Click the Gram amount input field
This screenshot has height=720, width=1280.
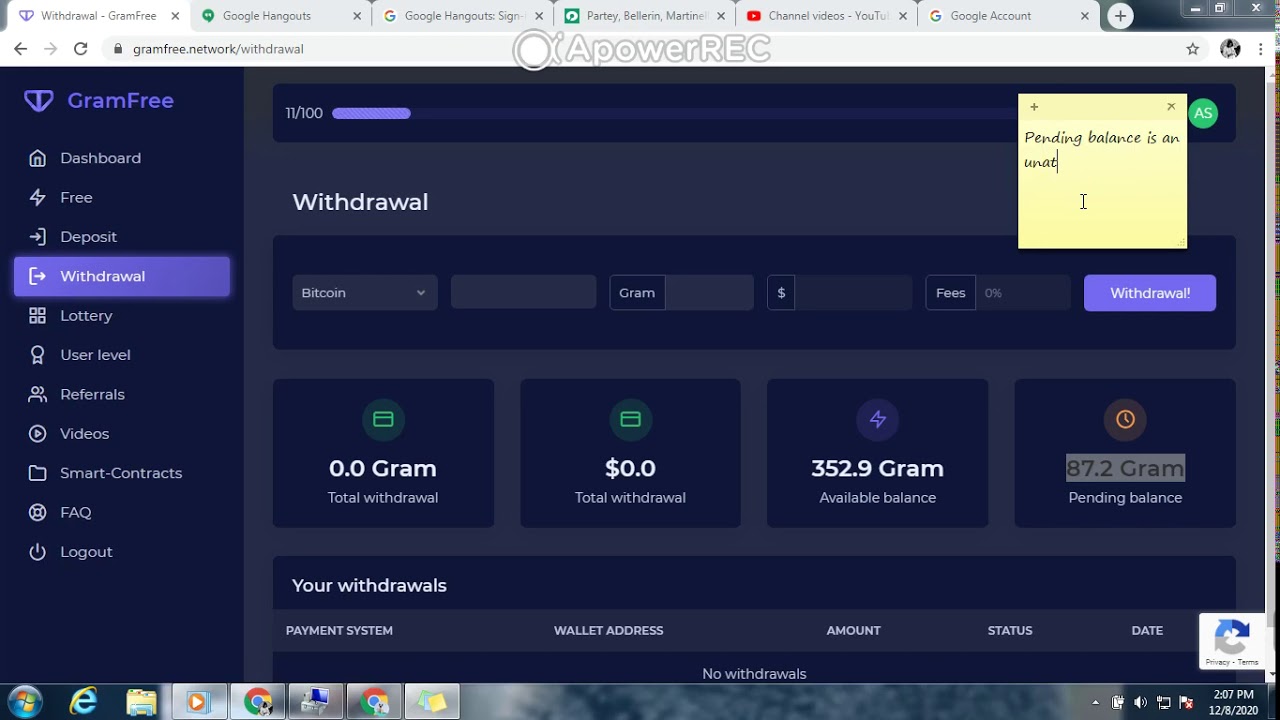click(x=709, y=293)
